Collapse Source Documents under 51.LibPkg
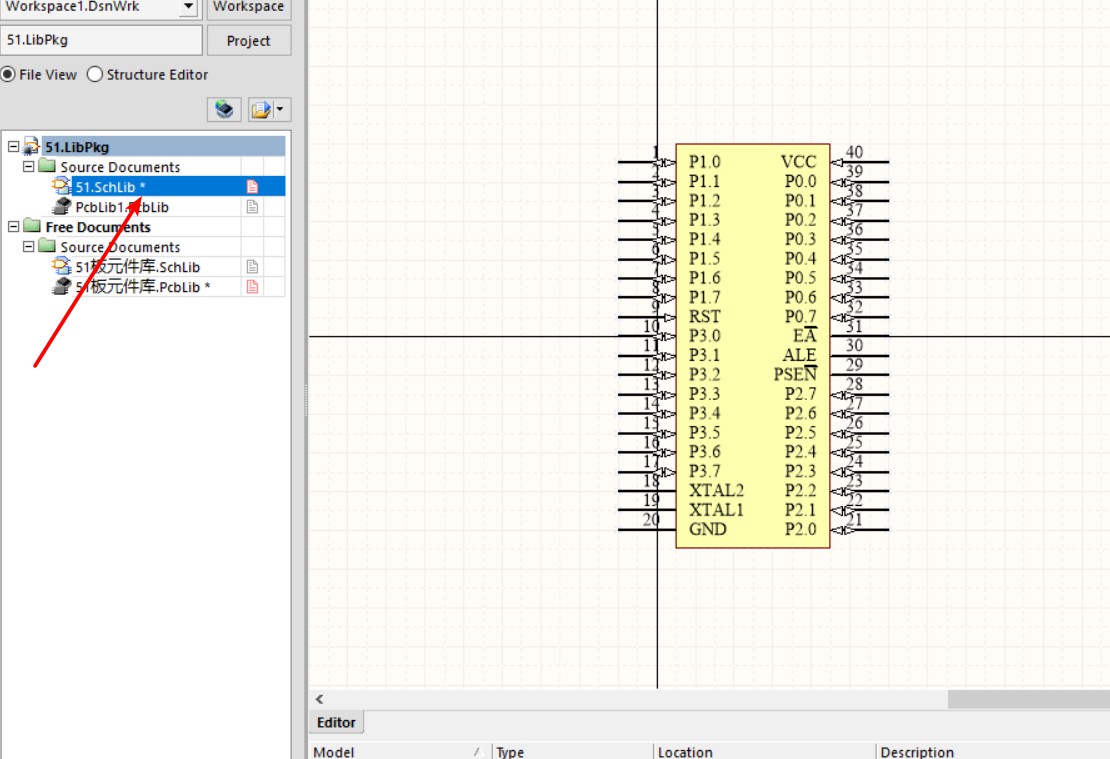This screenshot has width=1110, height=759. pos(28,166)
